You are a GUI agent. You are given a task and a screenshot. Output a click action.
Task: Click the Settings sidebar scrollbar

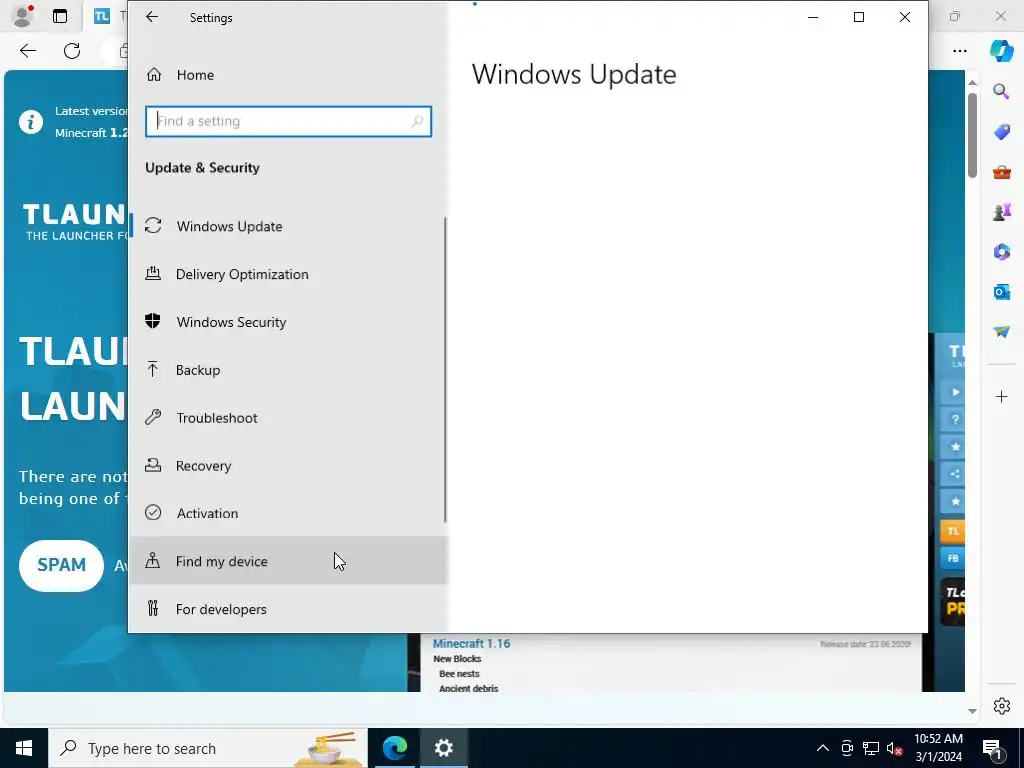click(445, 370)
